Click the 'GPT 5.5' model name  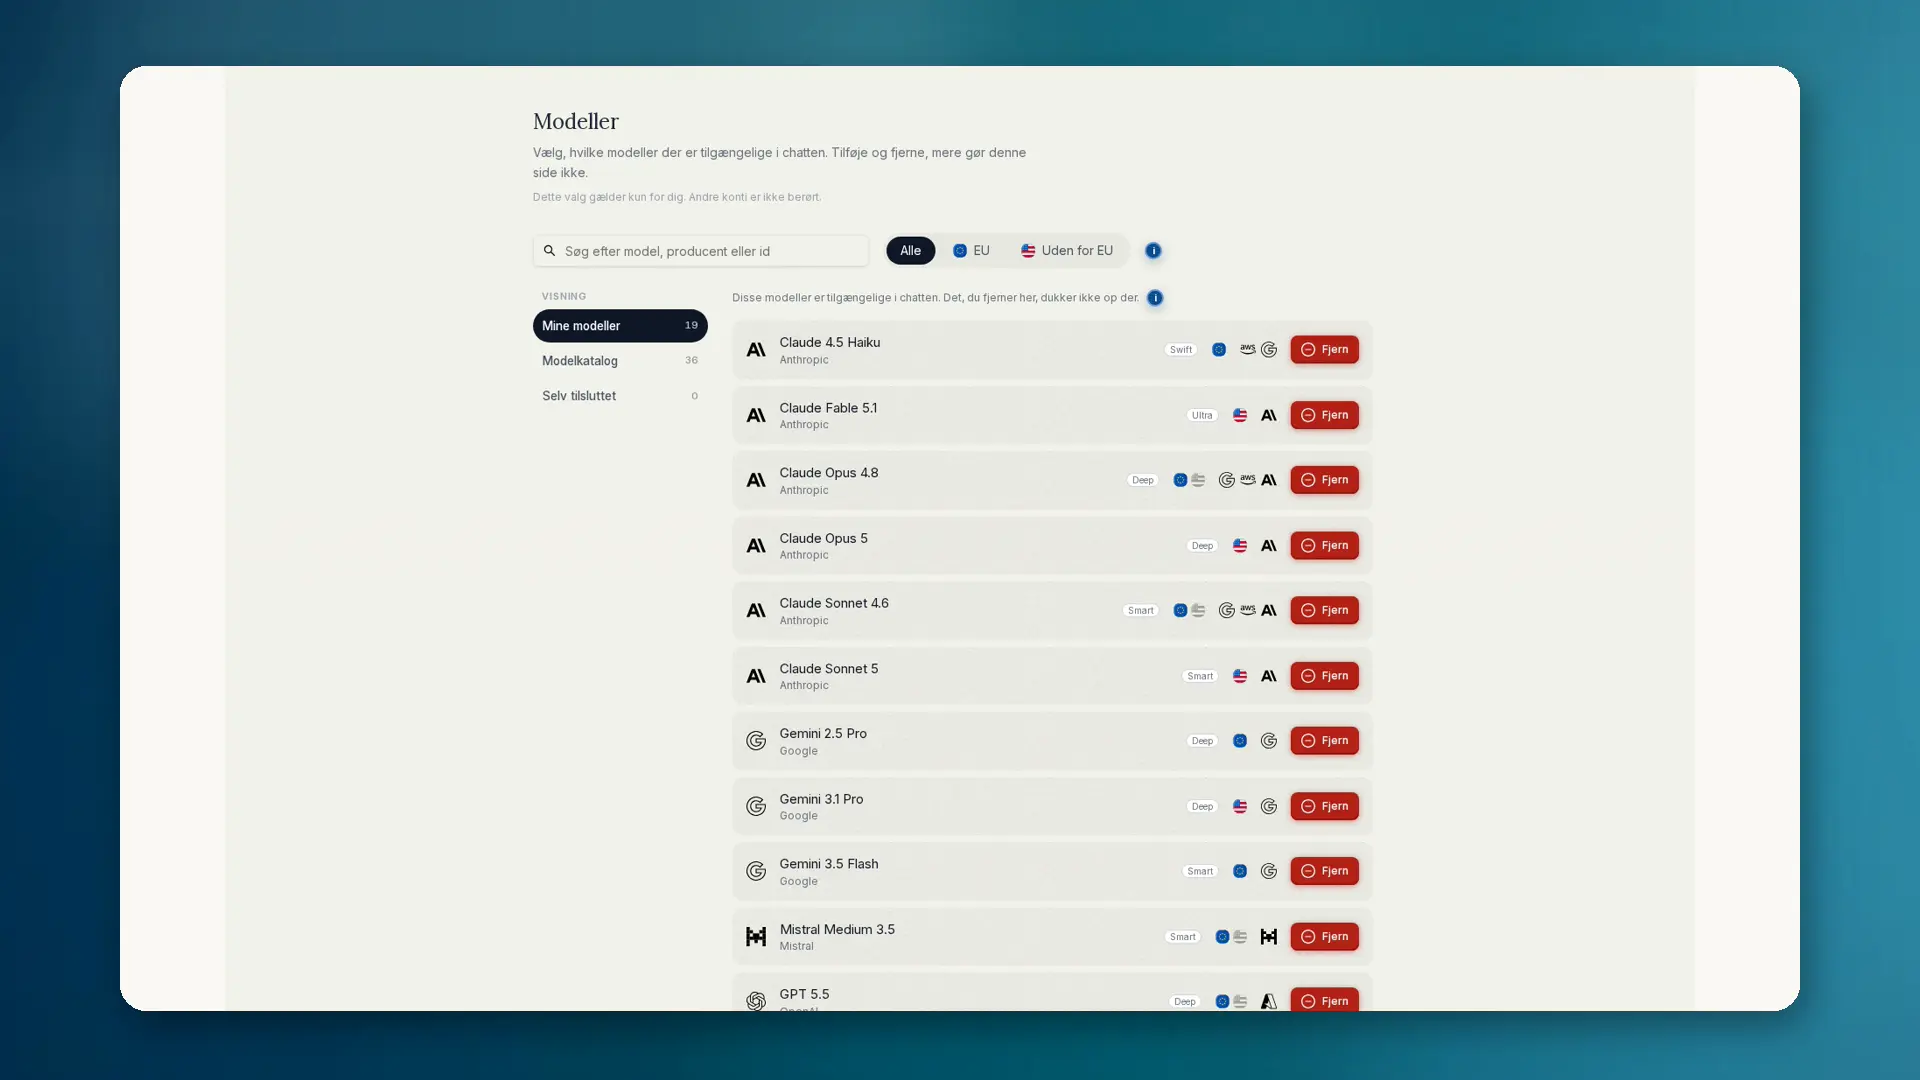pyautogui.click(x=805, y=994)
